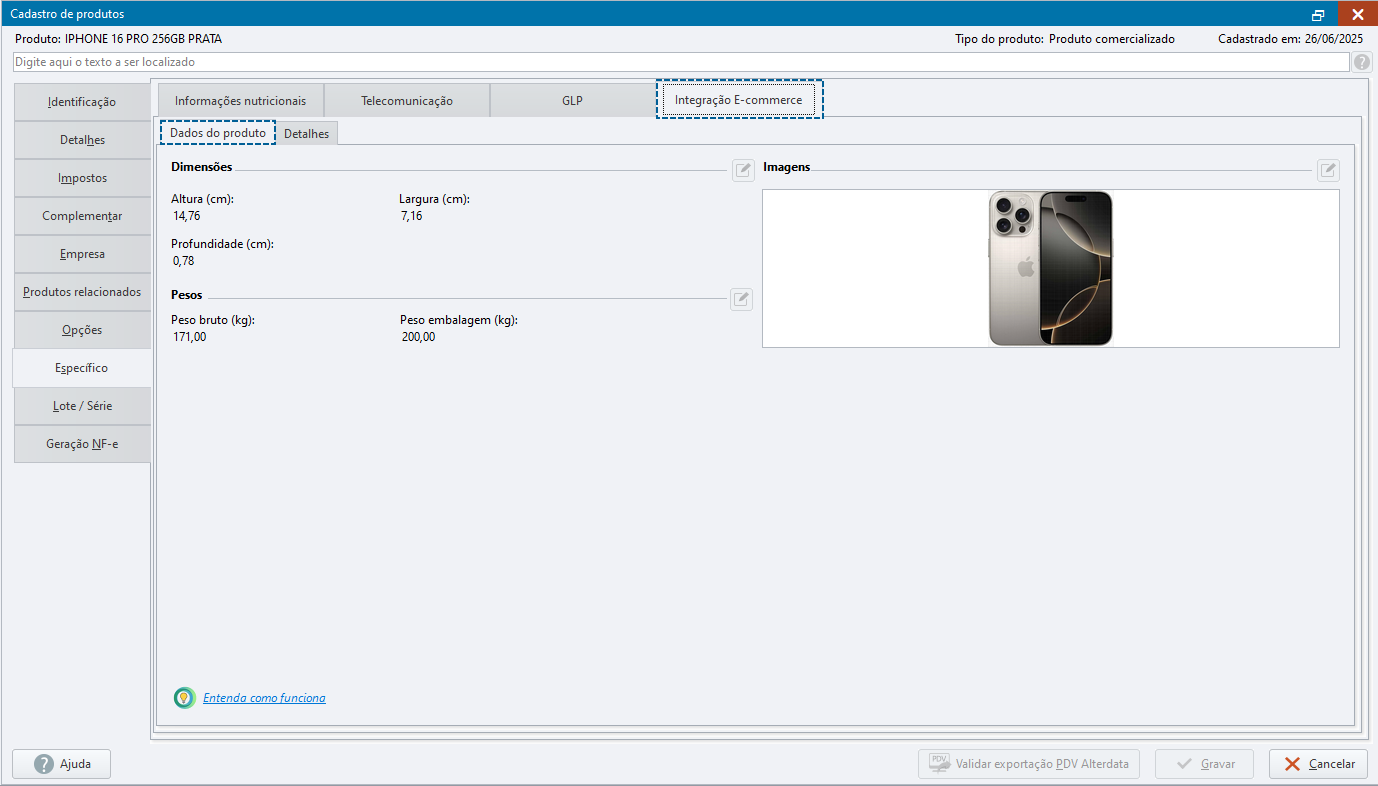1378x786 pixels.
Task: Click the Produto comercializado type text
Action: 1112,39
